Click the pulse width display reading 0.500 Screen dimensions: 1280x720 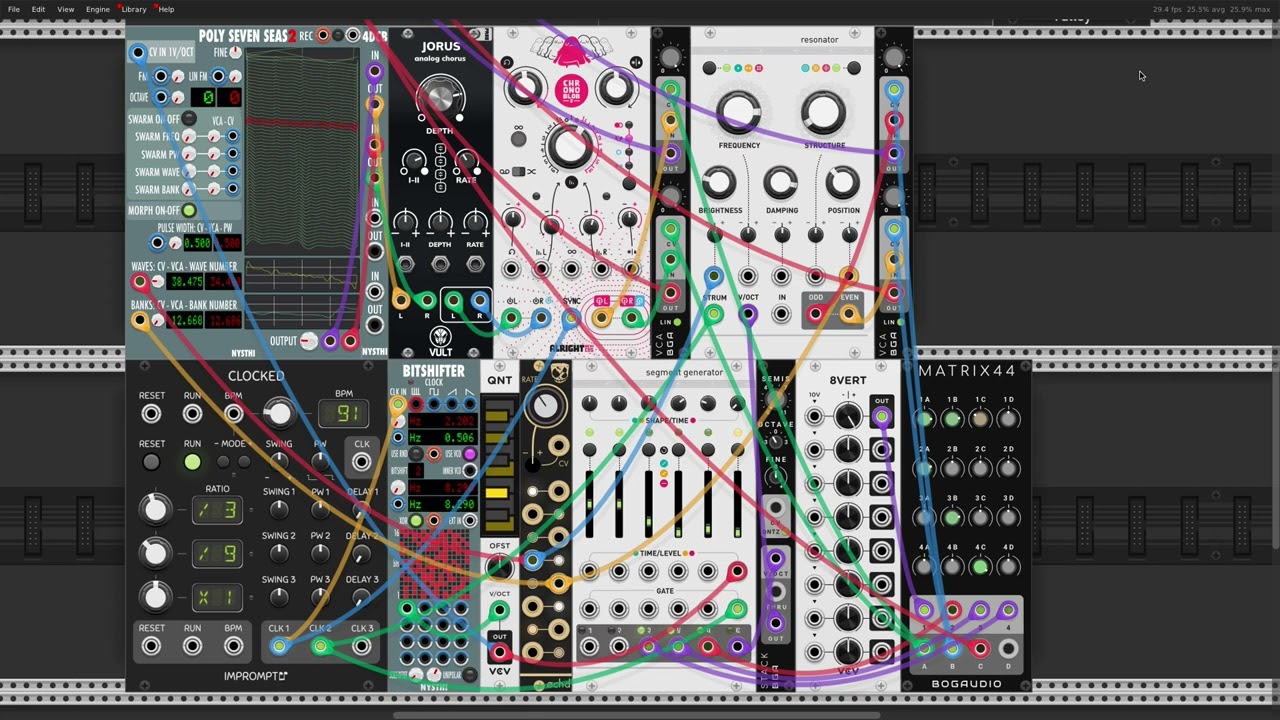196,243
